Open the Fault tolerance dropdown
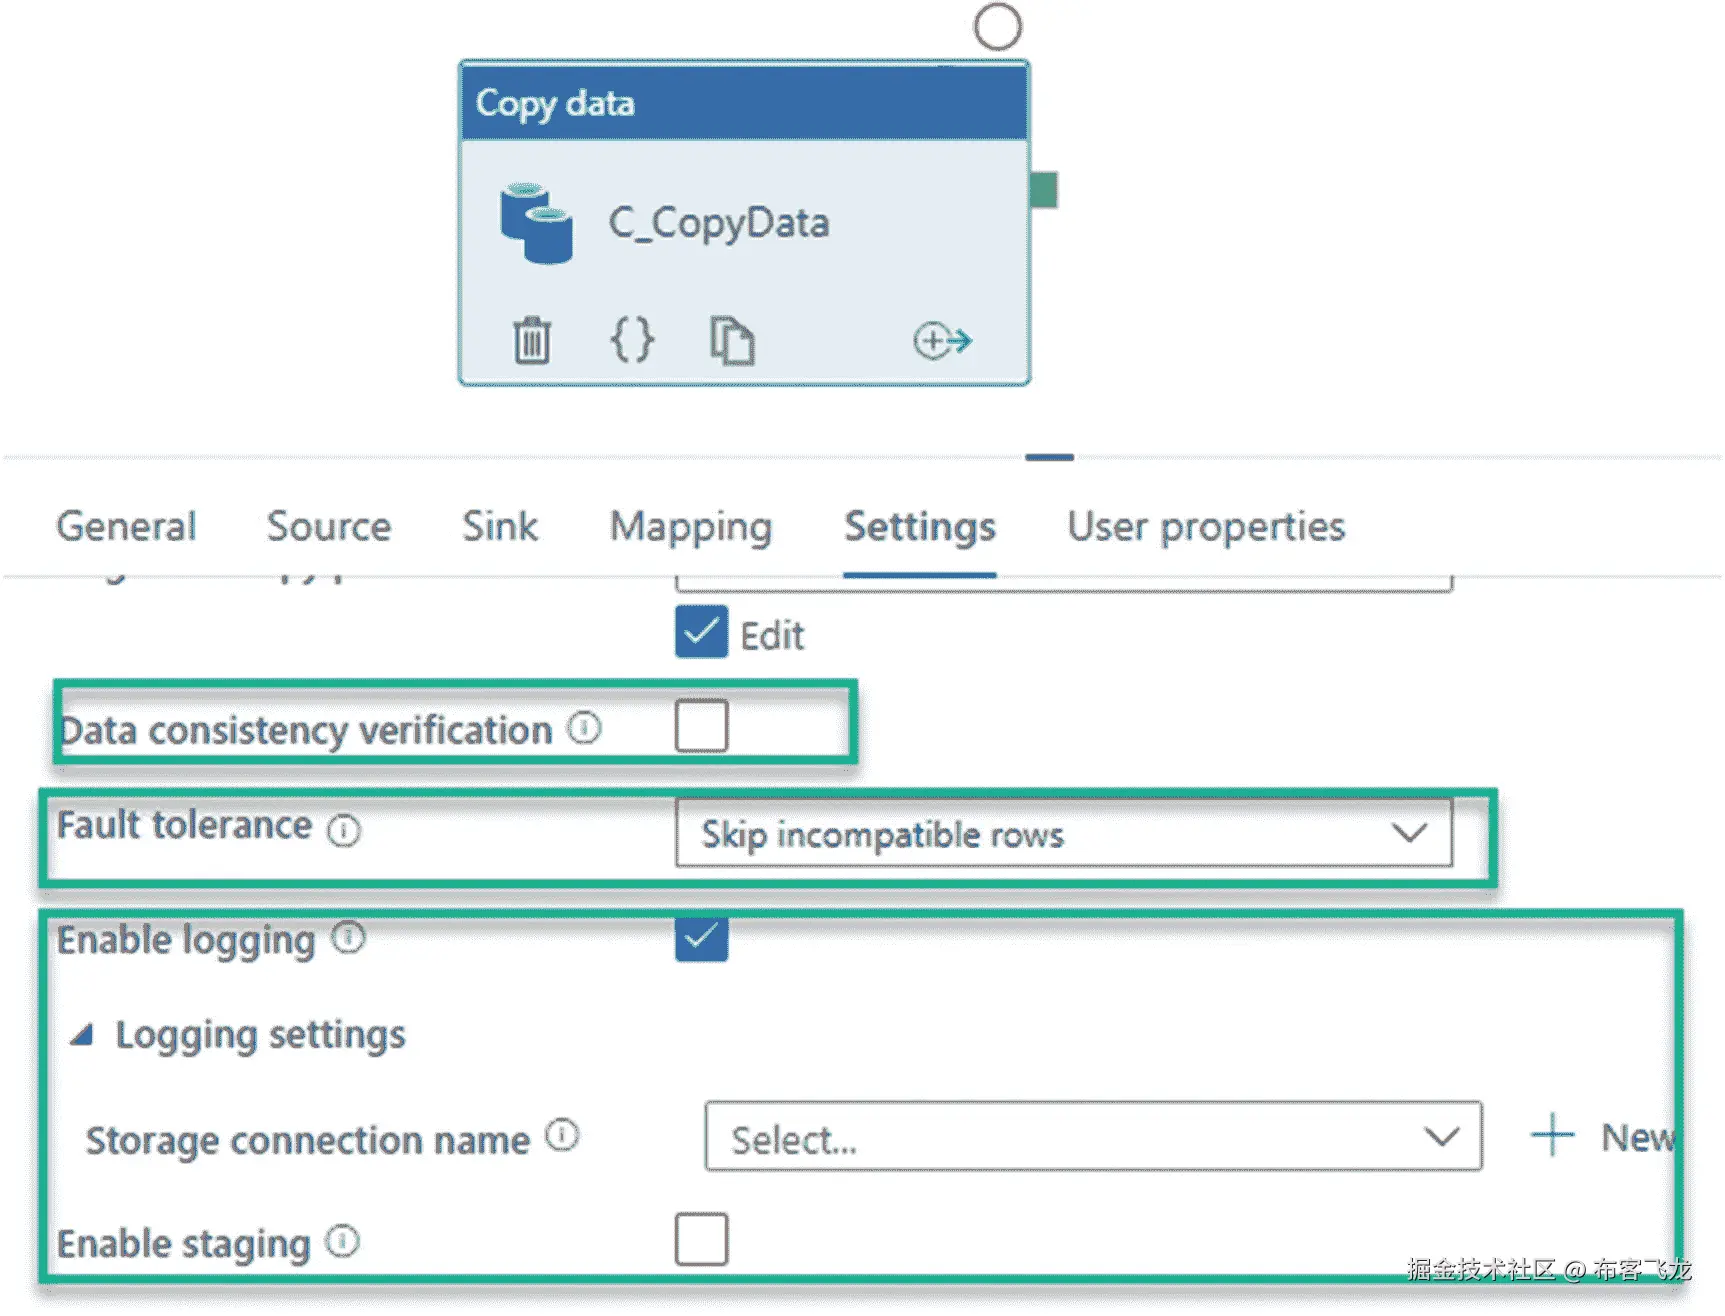The width and height of the screenshot is (1725, 1316). (x=1064, y=833)
